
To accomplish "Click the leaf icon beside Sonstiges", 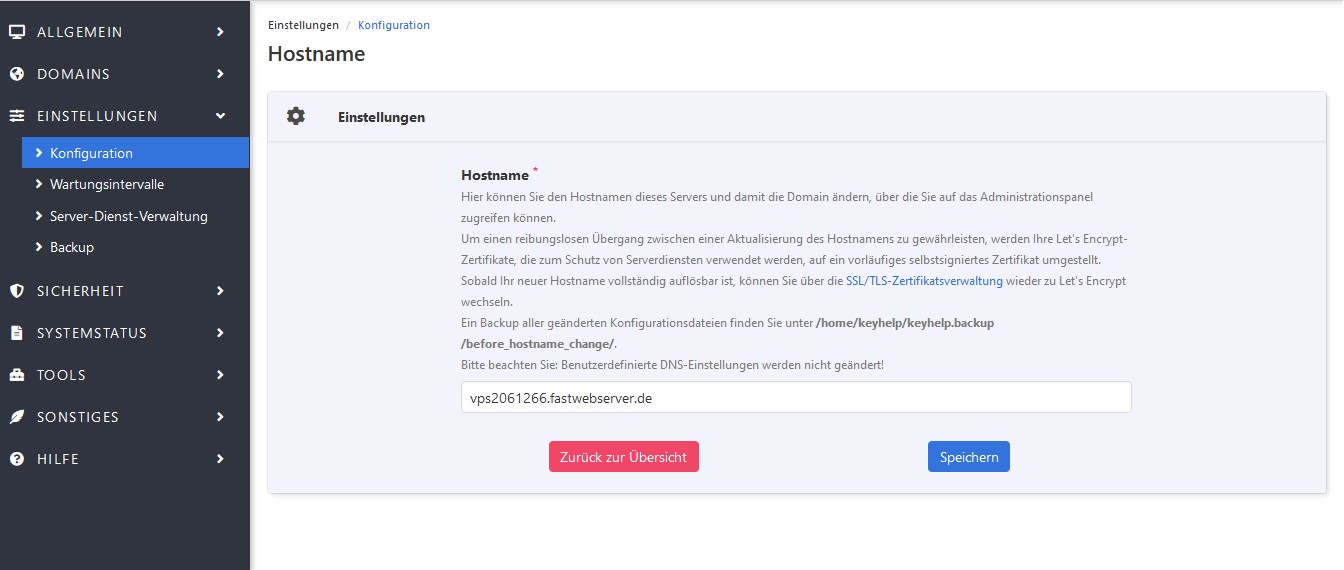I will [x=16, y=417].
